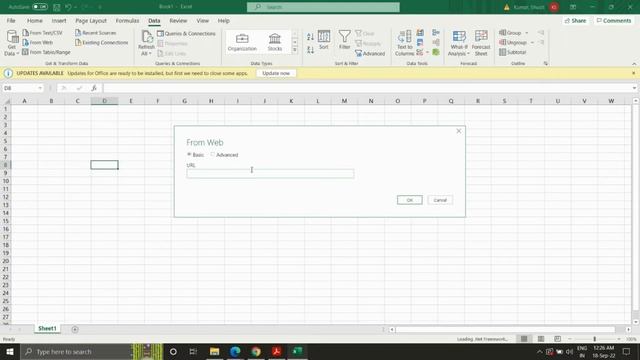Viewport: 640px width, 360px height.
Task: Expand the formula bar
Action: tap(634, 88)
